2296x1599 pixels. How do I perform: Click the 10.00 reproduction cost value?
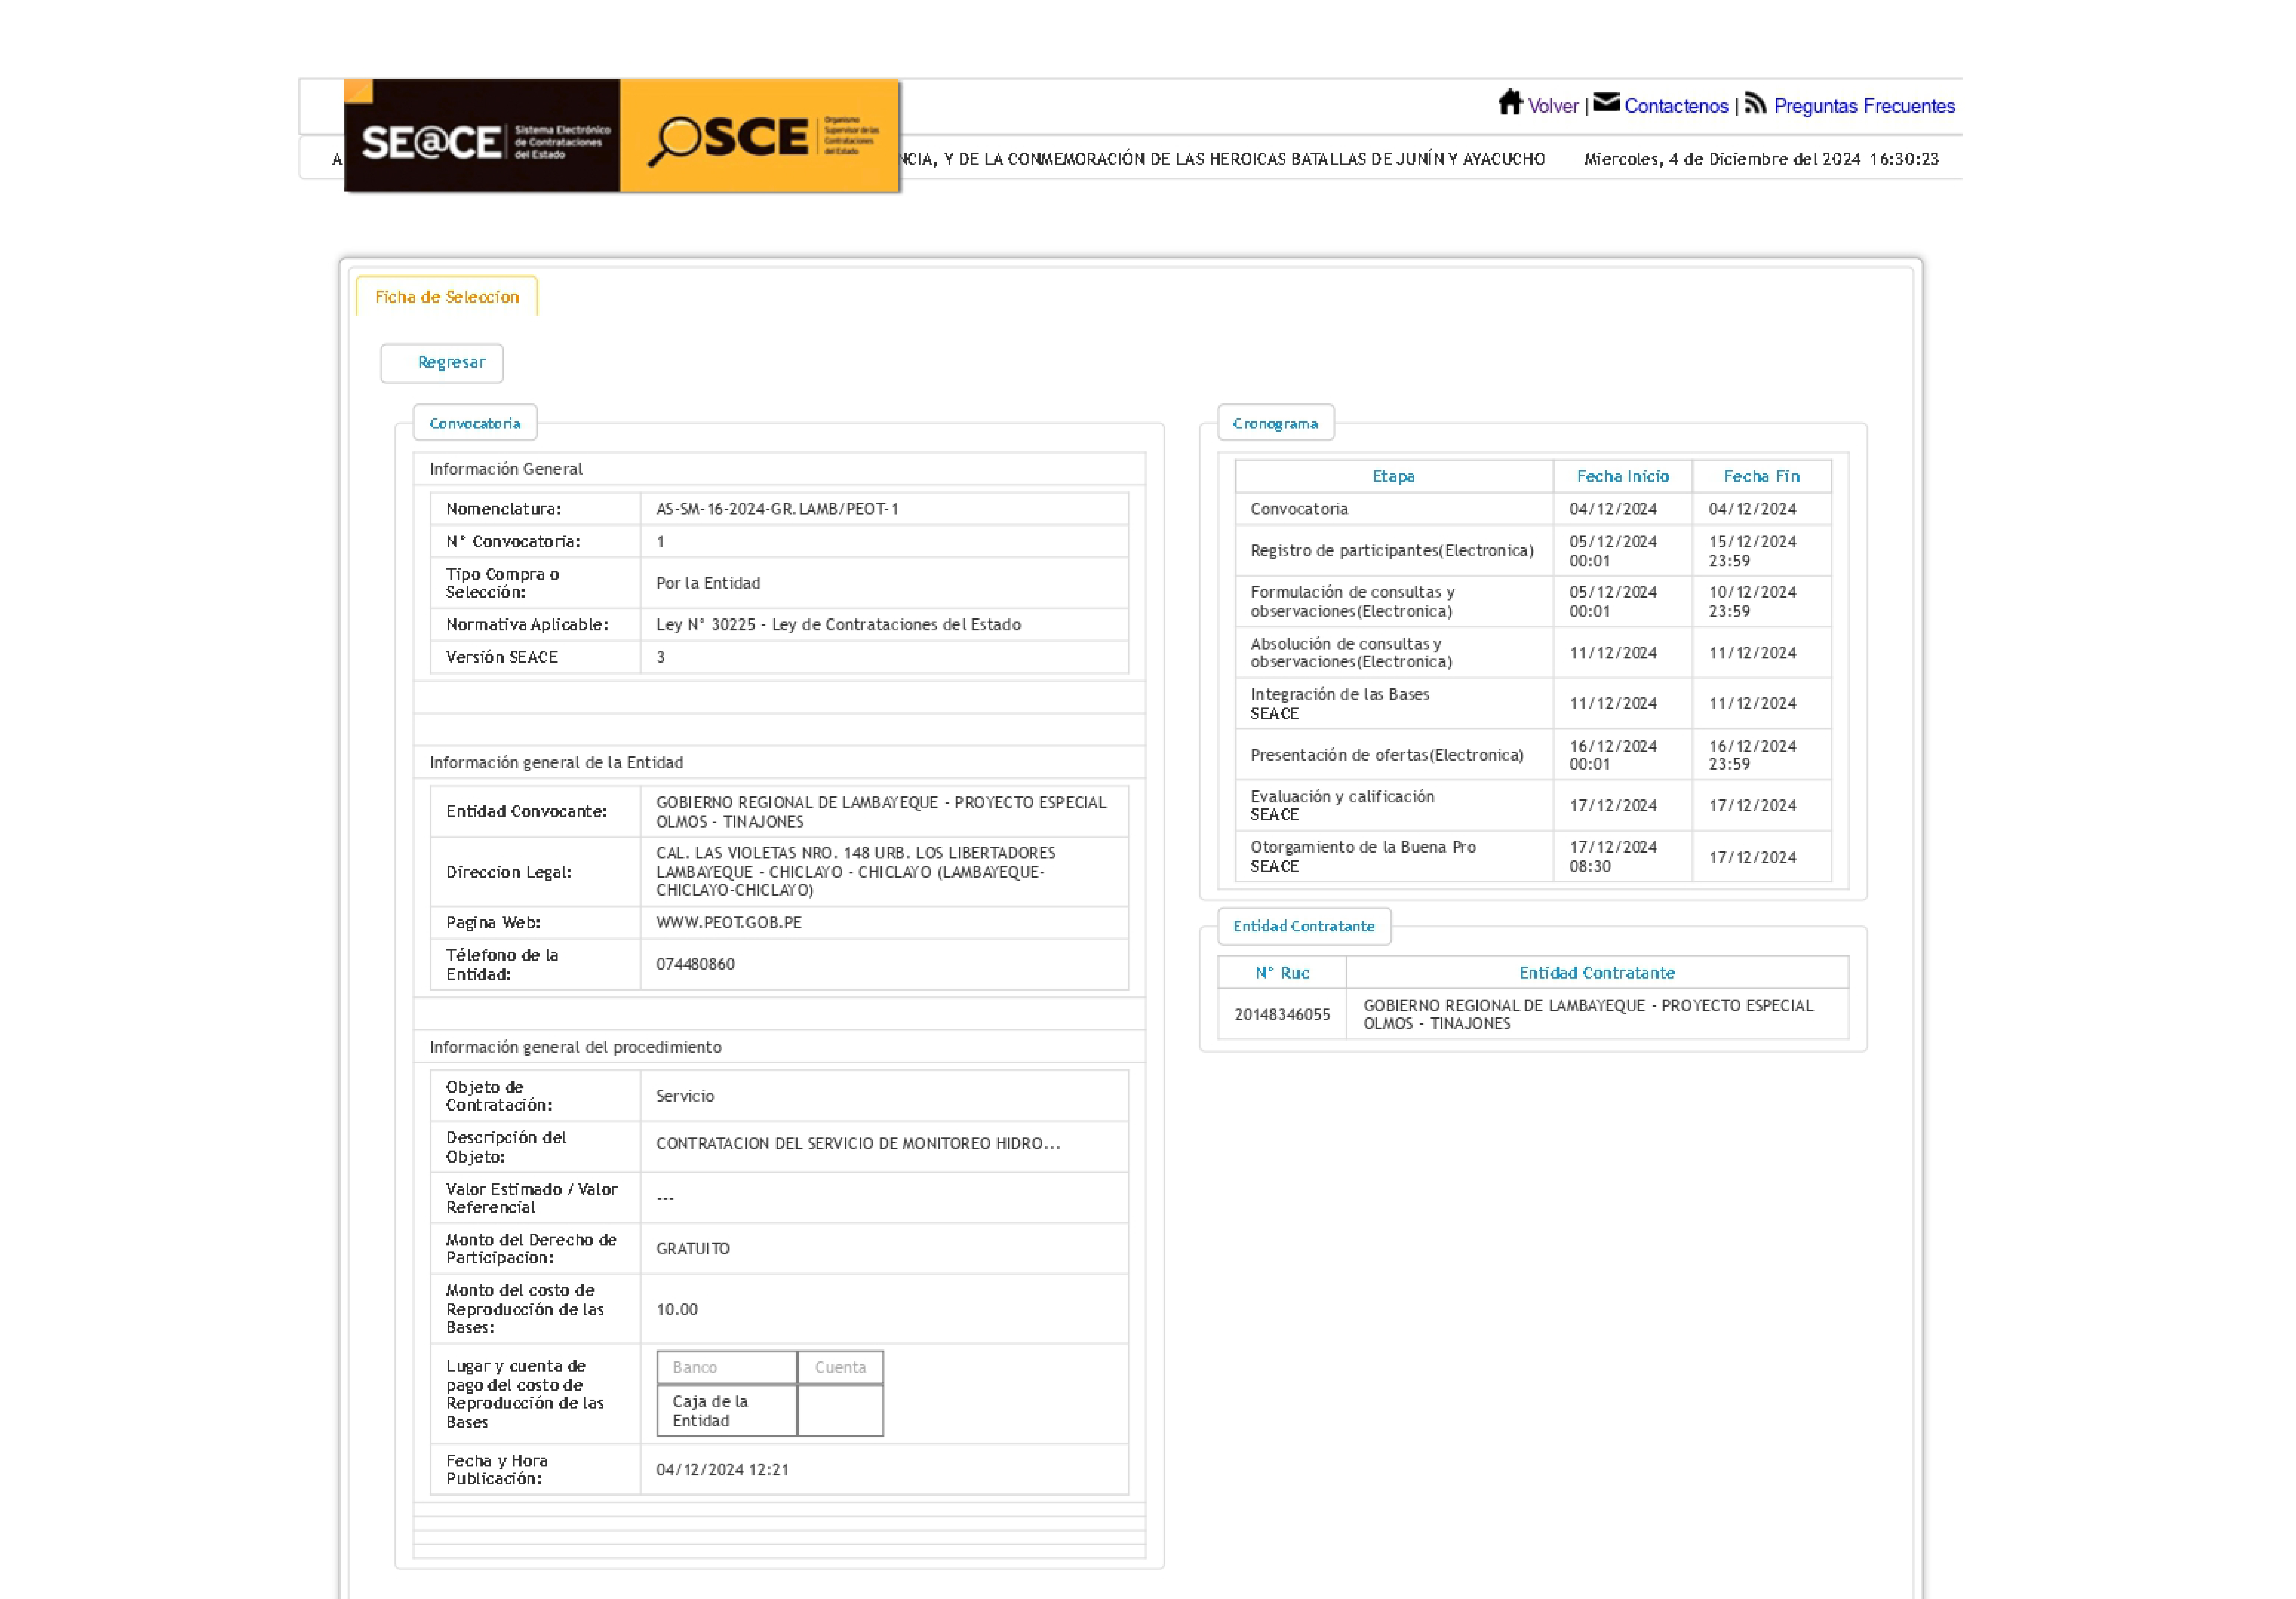pyautogui.click(x=677, y=1310)
